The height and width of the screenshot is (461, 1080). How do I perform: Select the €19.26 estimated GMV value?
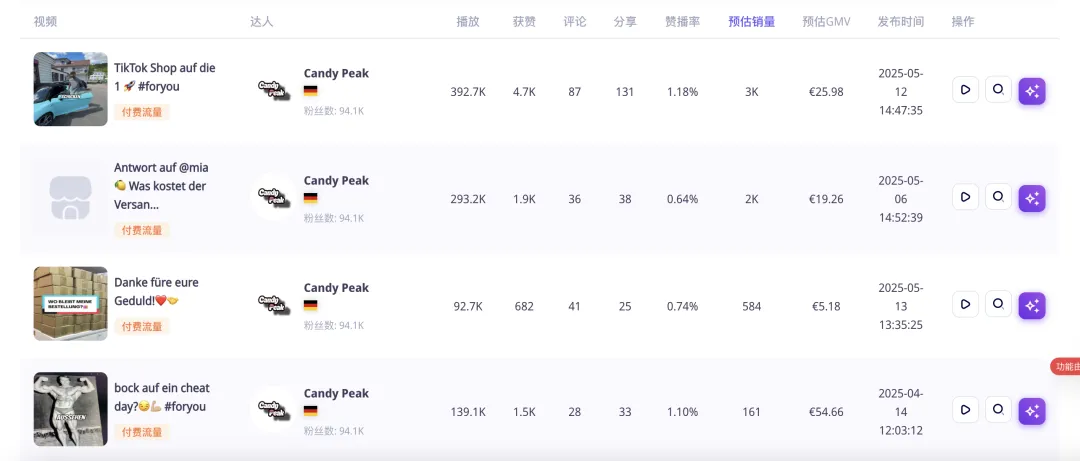(x=826, y=199)
